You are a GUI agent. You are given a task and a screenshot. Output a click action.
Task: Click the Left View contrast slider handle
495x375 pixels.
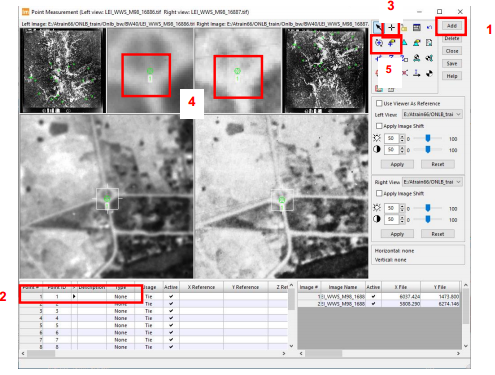point(428,149)
